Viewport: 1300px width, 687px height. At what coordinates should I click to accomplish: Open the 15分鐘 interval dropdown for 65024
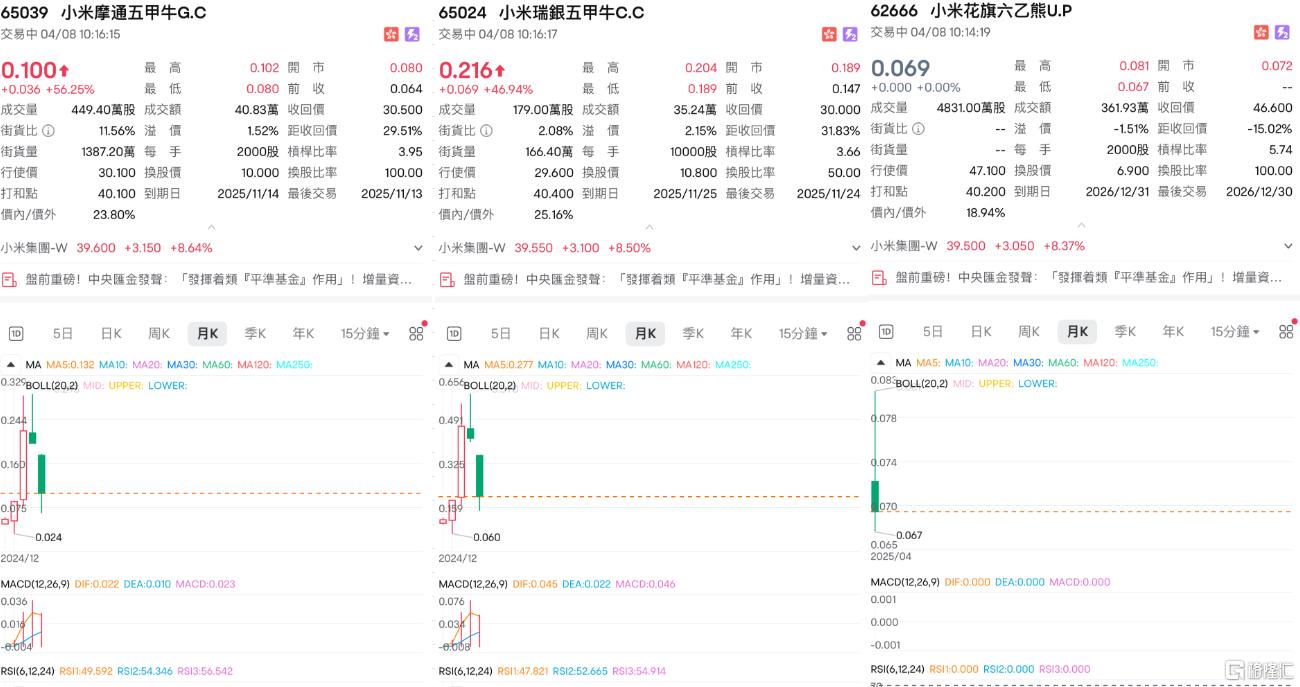803,334
